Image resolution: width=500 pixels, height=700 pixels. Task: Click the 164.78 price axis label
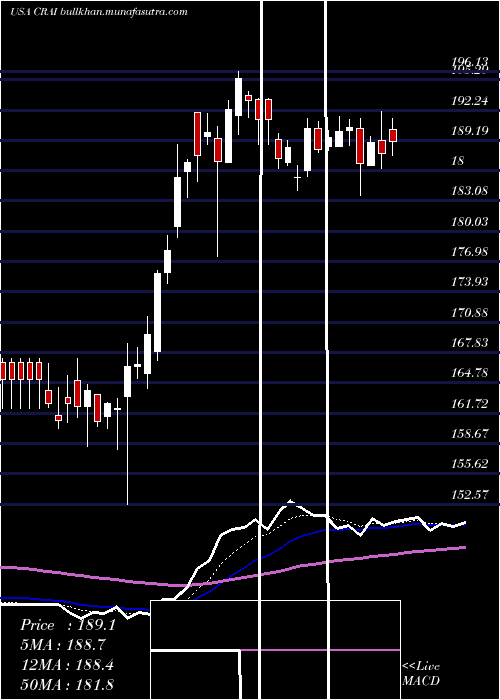coord(470,373)
